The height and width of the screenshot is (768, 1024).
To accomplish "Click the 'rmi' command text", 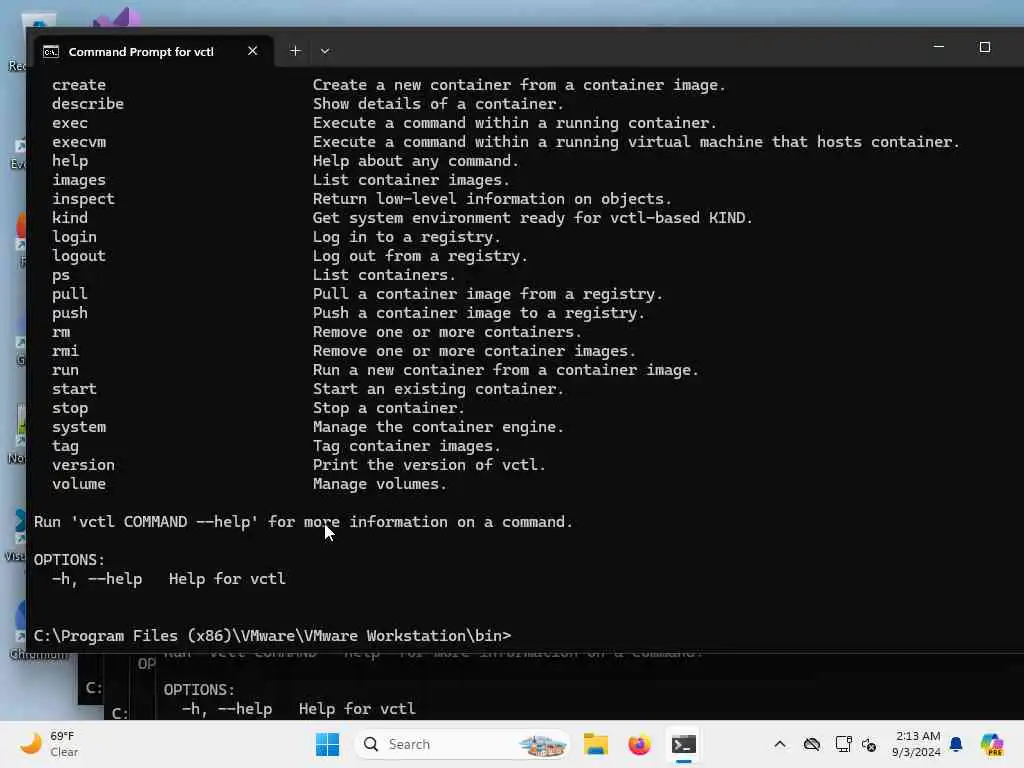I will [65, 351].
